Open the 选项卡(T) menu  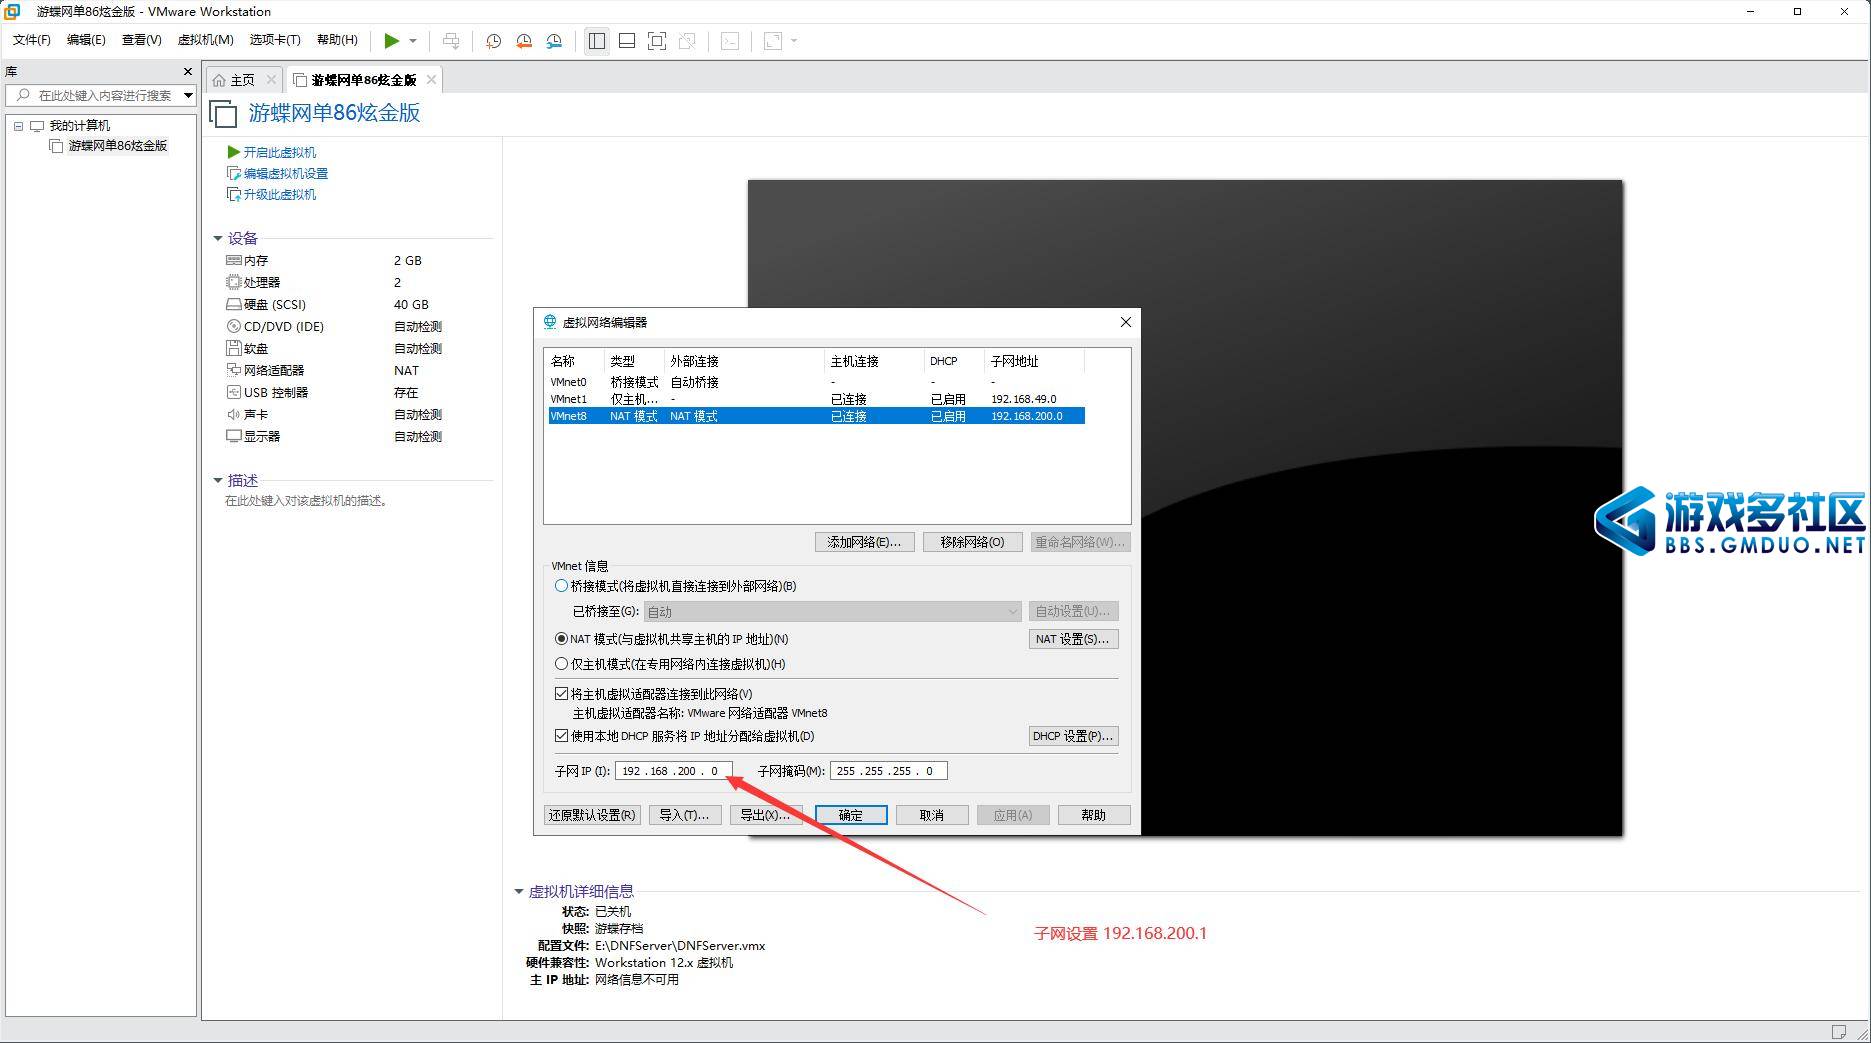click(275, 40)
